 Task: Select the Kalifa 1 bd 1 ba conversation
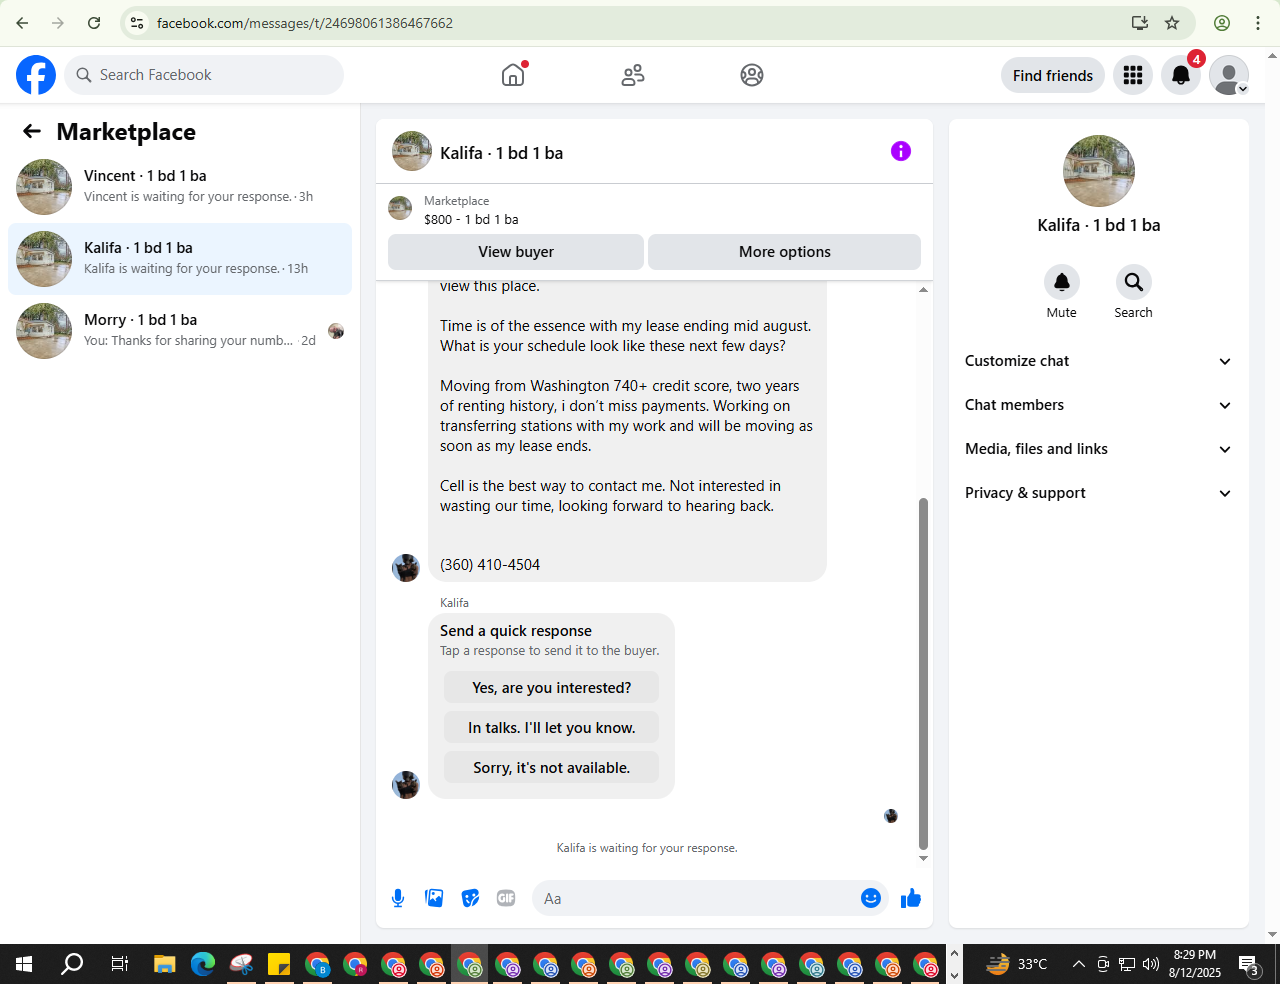point(180,259)
